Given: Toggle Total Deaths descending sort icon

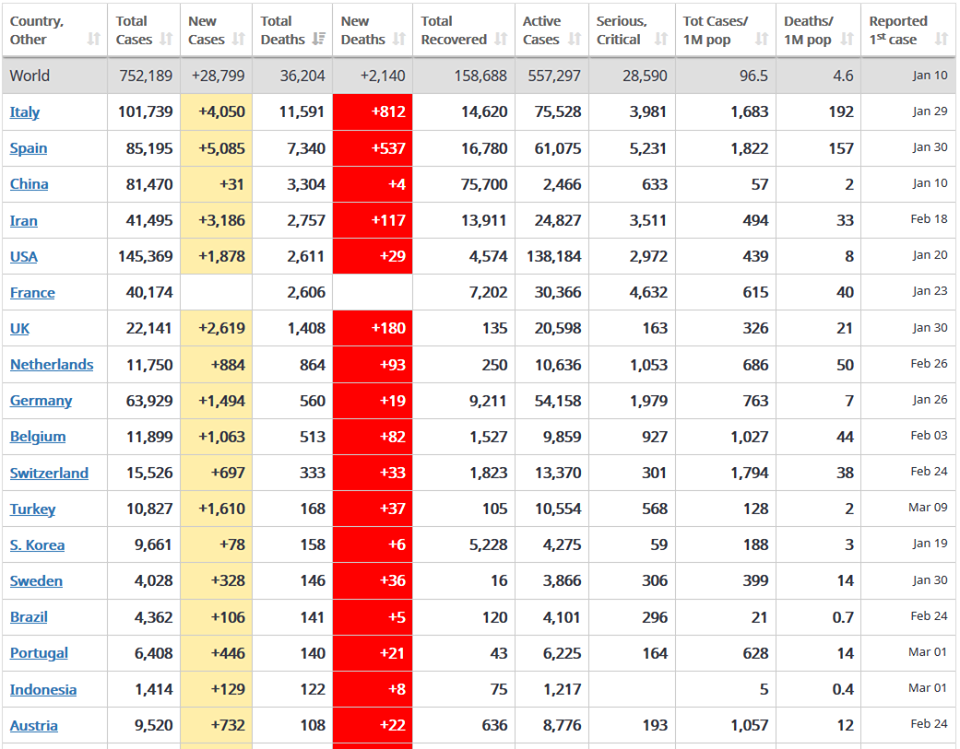Looking at the screenshot, I should pyautogui.click(x=318, y=39).
